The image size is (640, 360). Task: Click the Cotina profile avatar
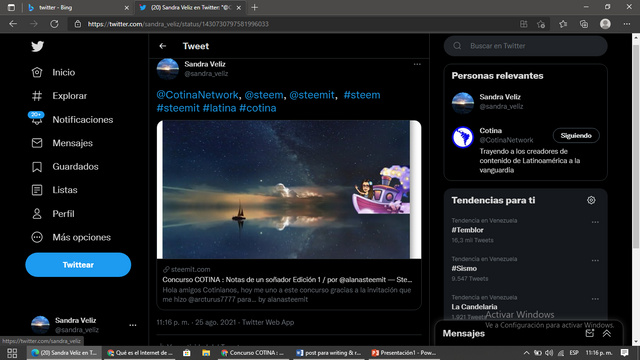(462, 137)
